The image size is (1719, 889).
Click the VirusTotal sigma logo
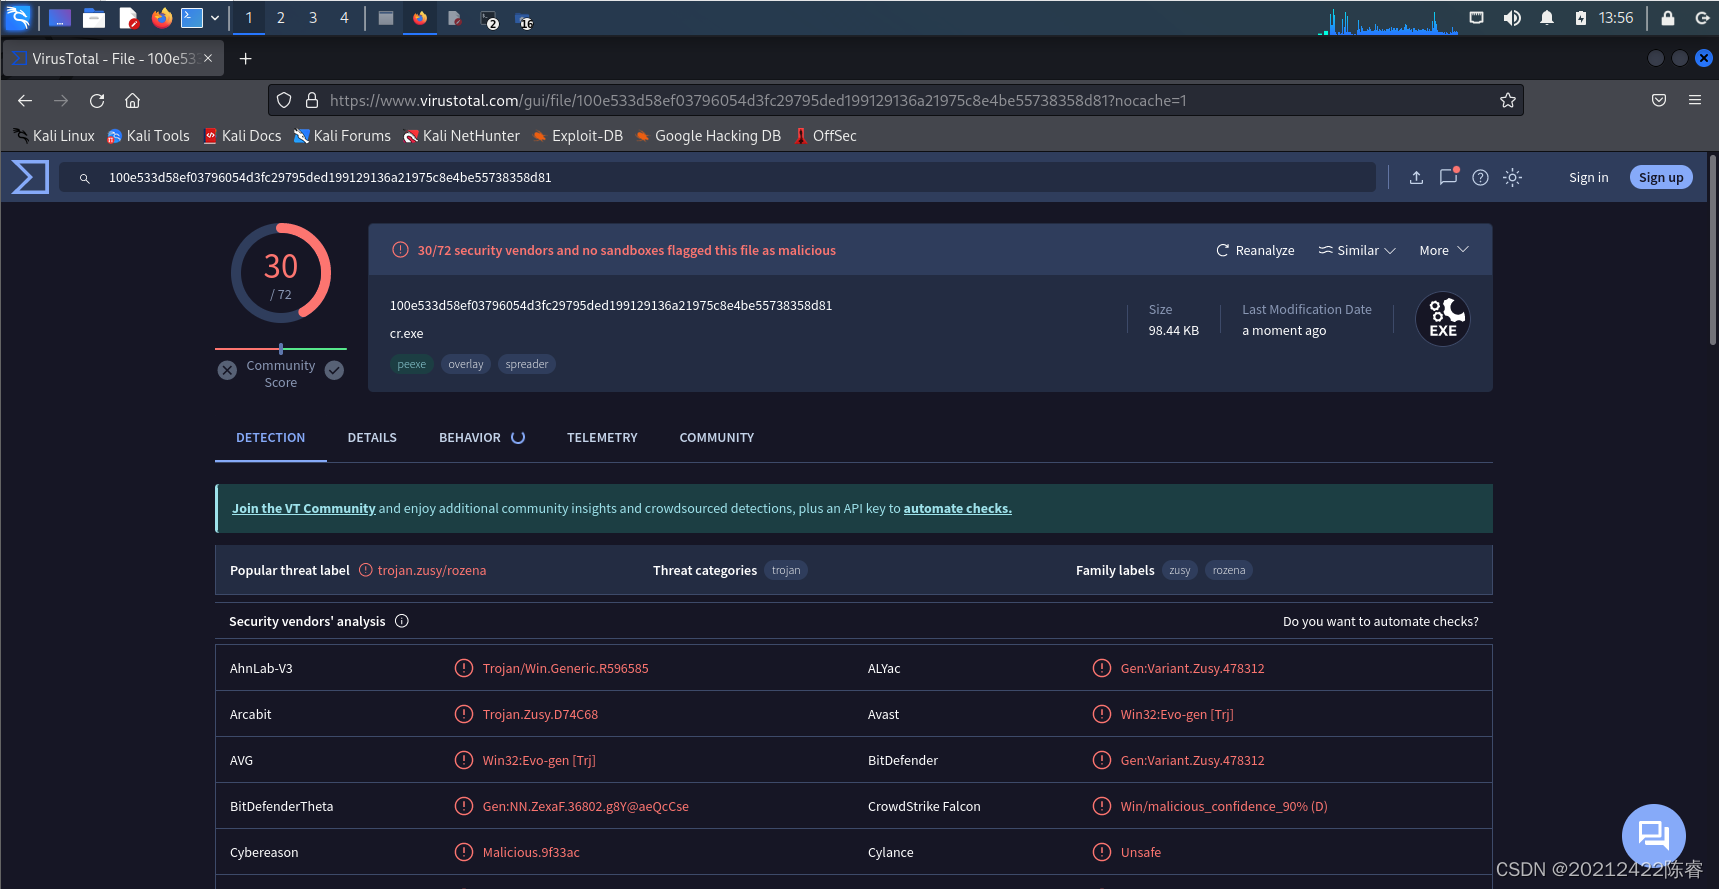click(30, 177)
